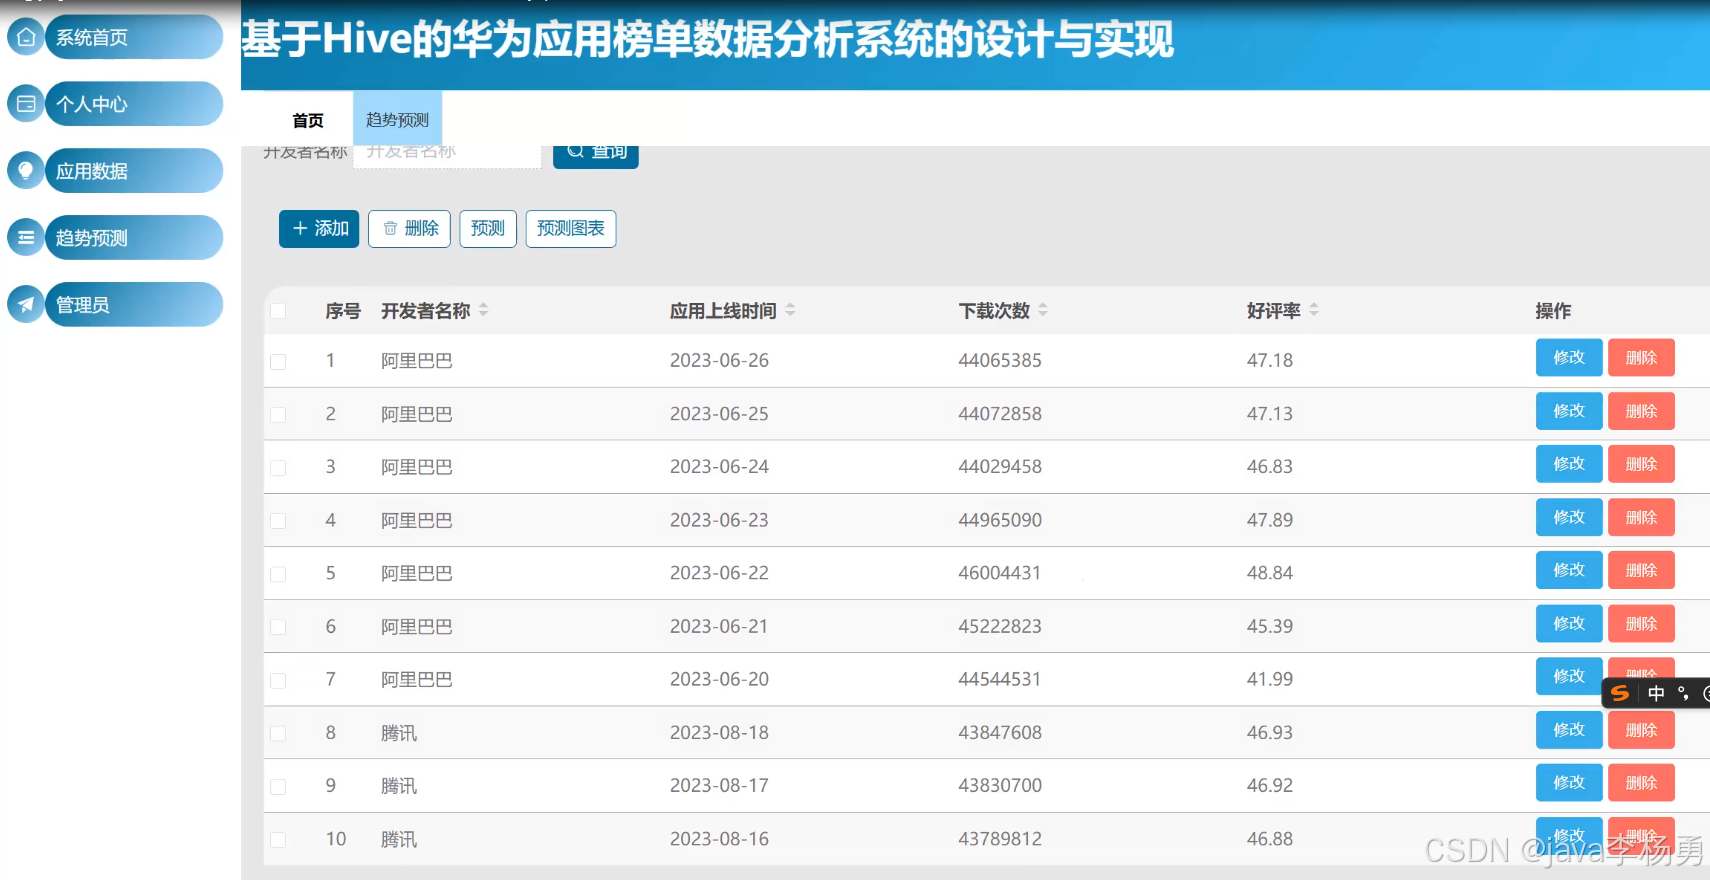
Task: Click the rating value 48.84
Action: click(x=1270, y=573)
